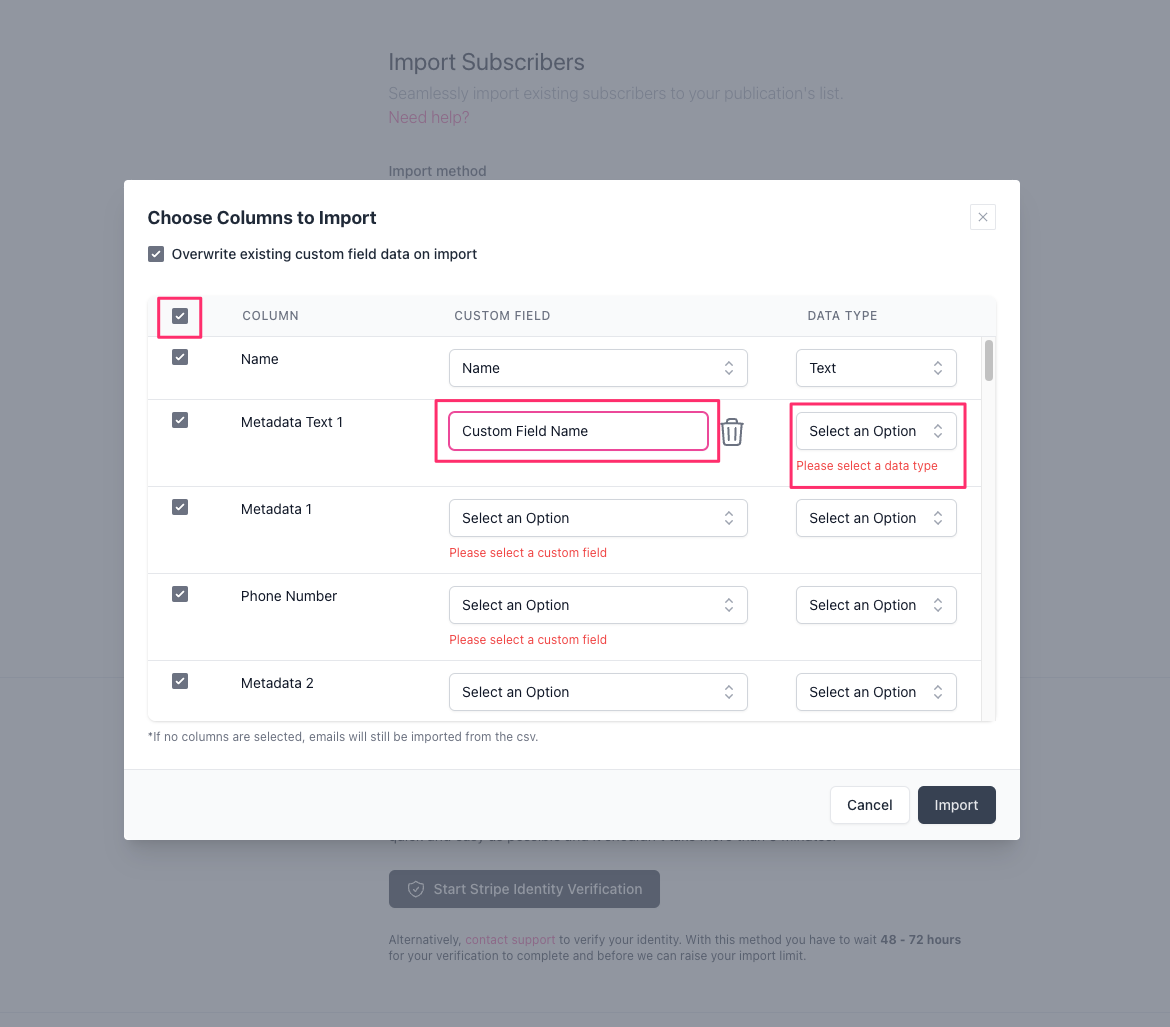Cancel the column import dialog
Viewport: 1170px width, 1027px height.
pos(869,805)
